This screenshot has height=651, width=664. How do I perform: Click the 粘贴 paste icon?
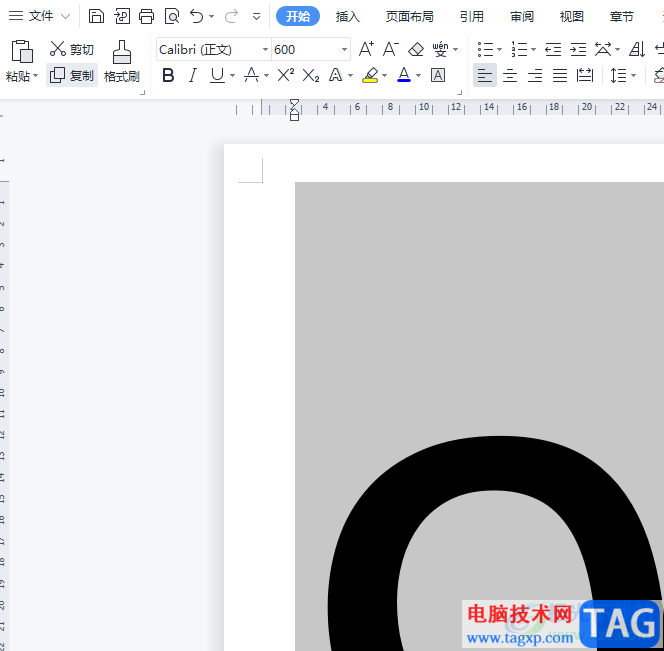coord(22,52)
